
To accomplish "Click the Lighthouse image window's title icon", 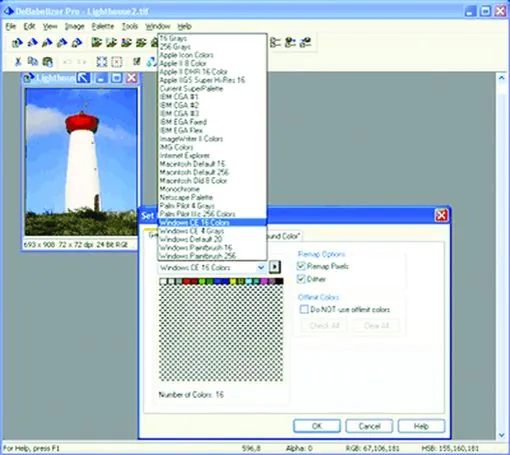I will [x=28, y=78].
